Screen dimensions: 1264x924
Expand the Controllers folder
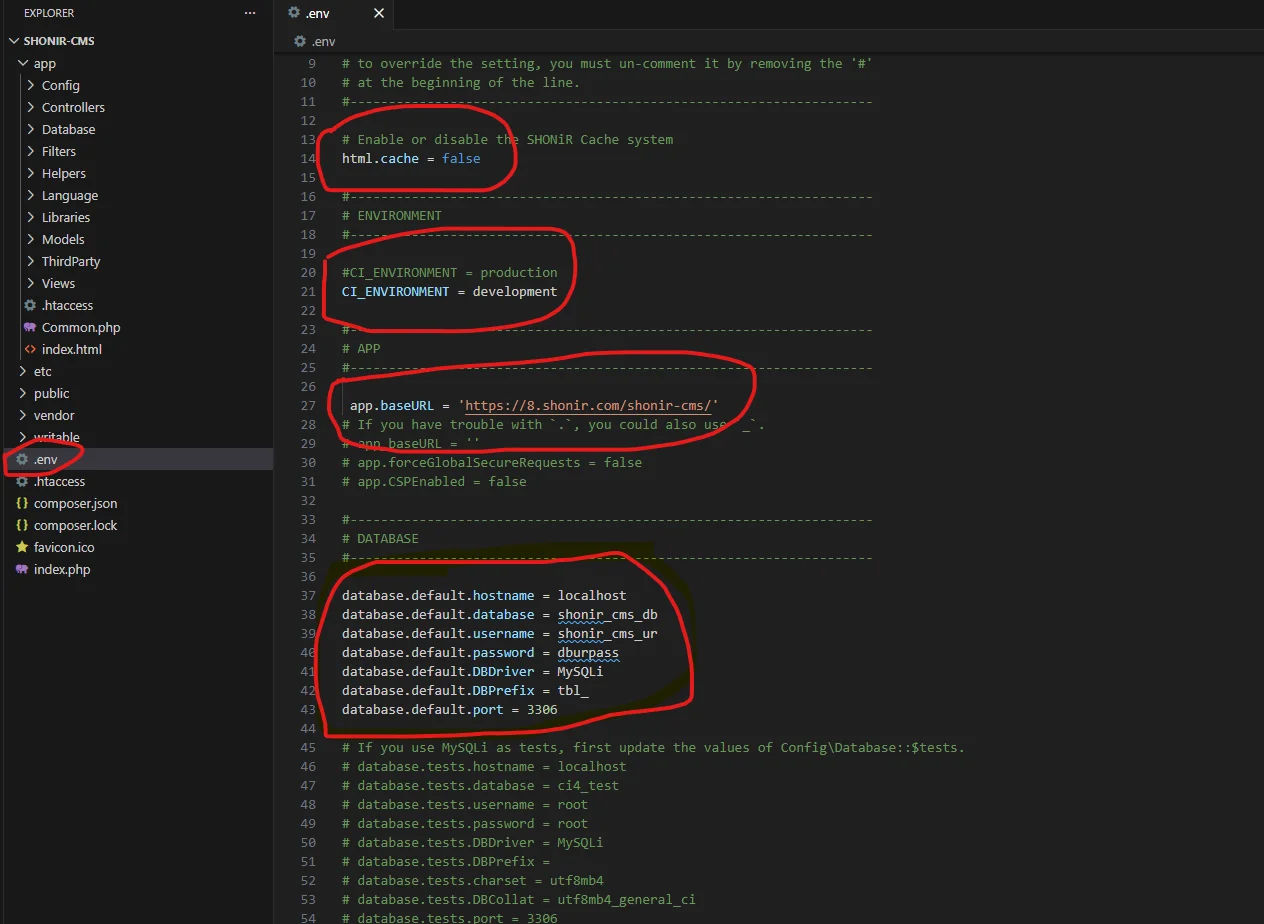[x=31, y=107]
